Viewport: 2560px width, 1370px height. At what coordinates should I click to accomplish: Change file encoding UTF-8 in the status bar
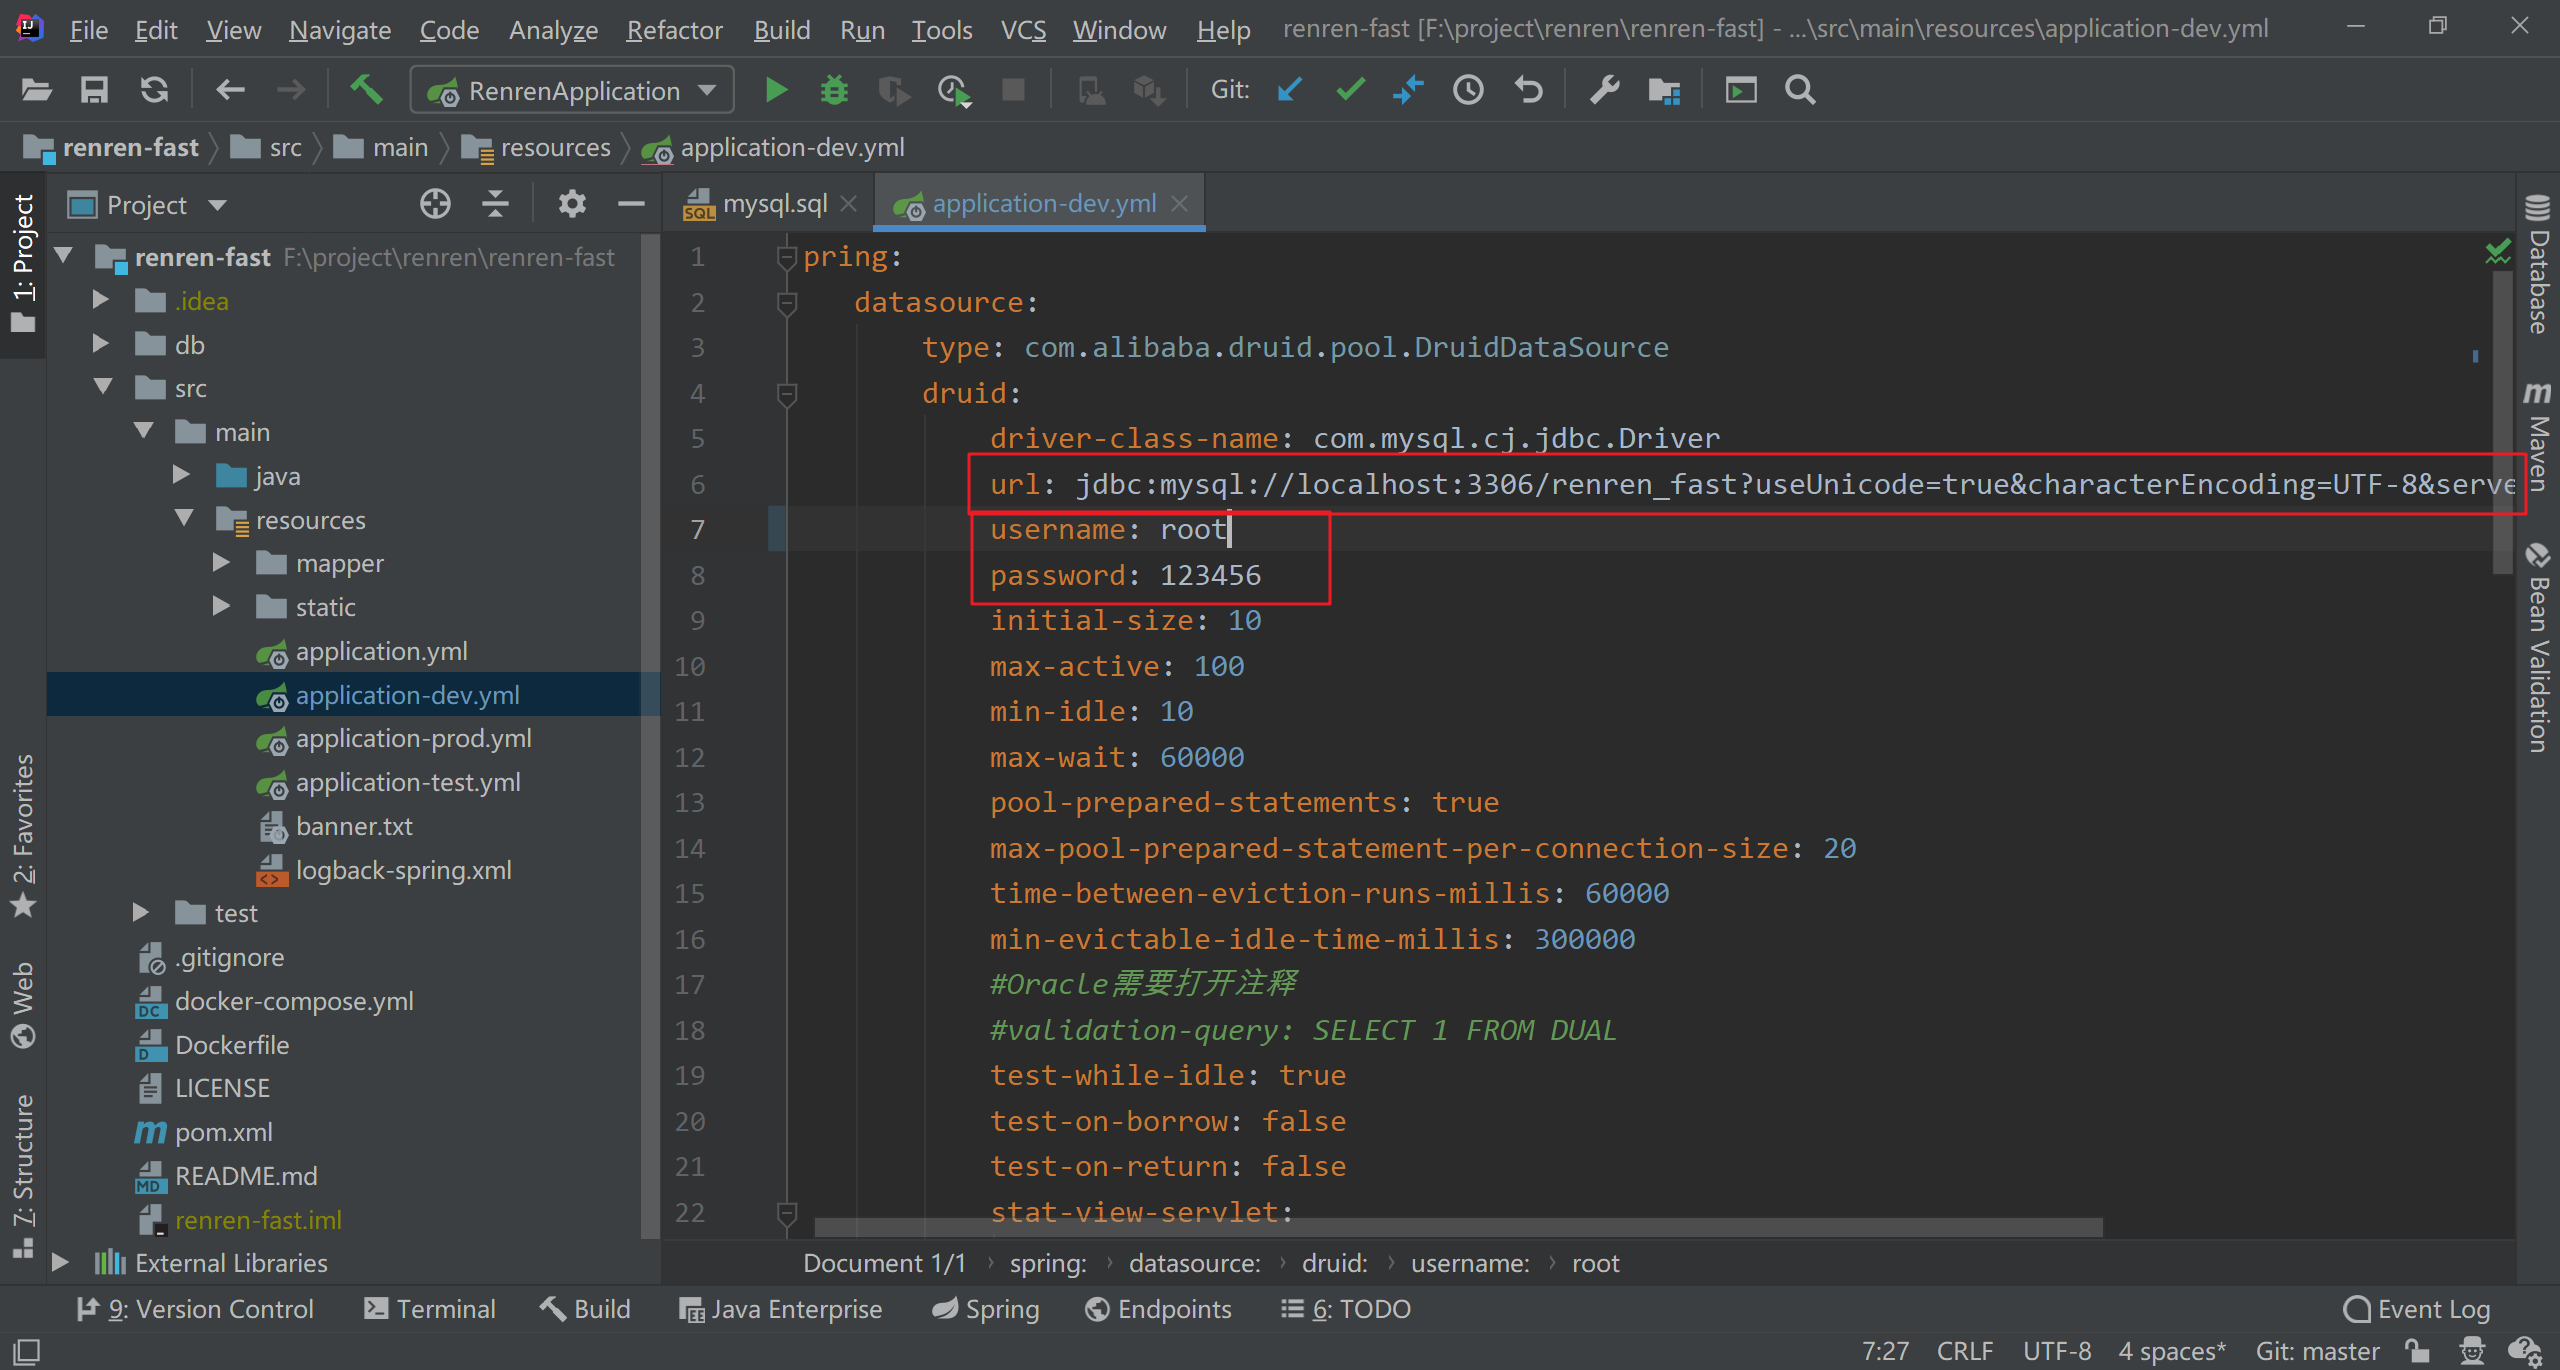pyautogui.click(x=2057, y=1351)
